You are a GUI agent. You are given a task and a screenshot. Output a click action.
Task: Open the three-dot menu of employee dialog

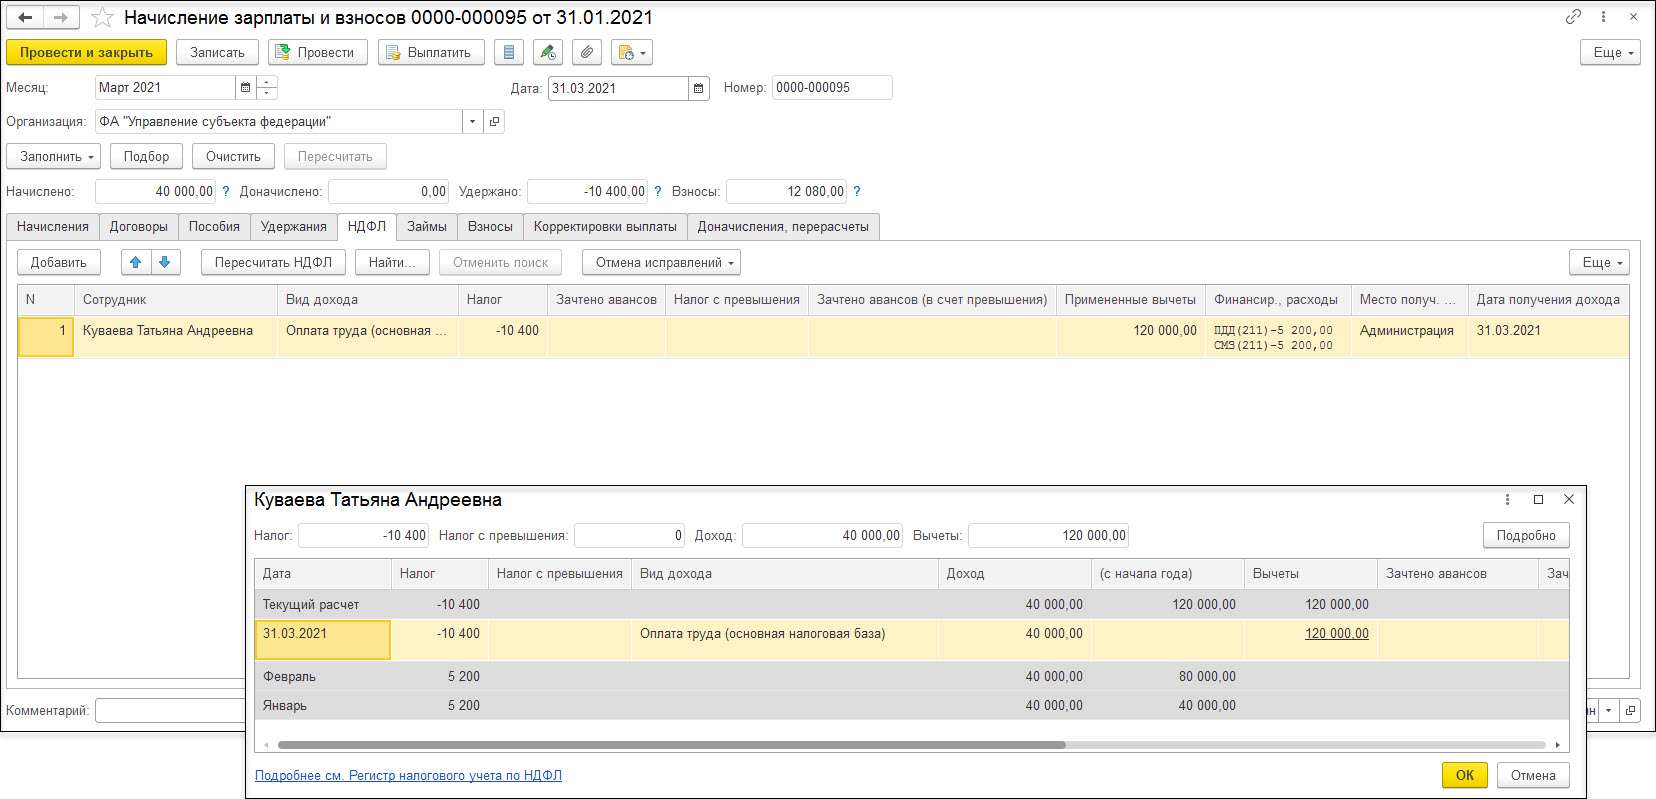coord(1507,500)
